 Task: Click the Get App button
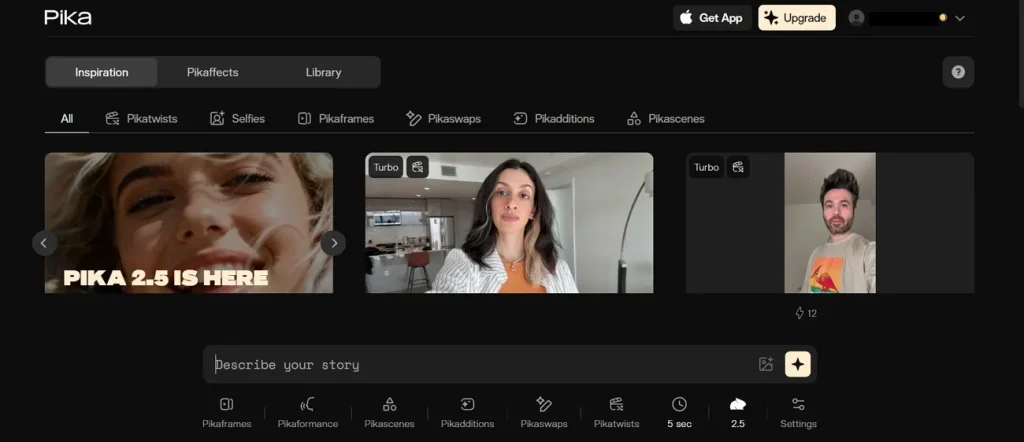point(712,18)
